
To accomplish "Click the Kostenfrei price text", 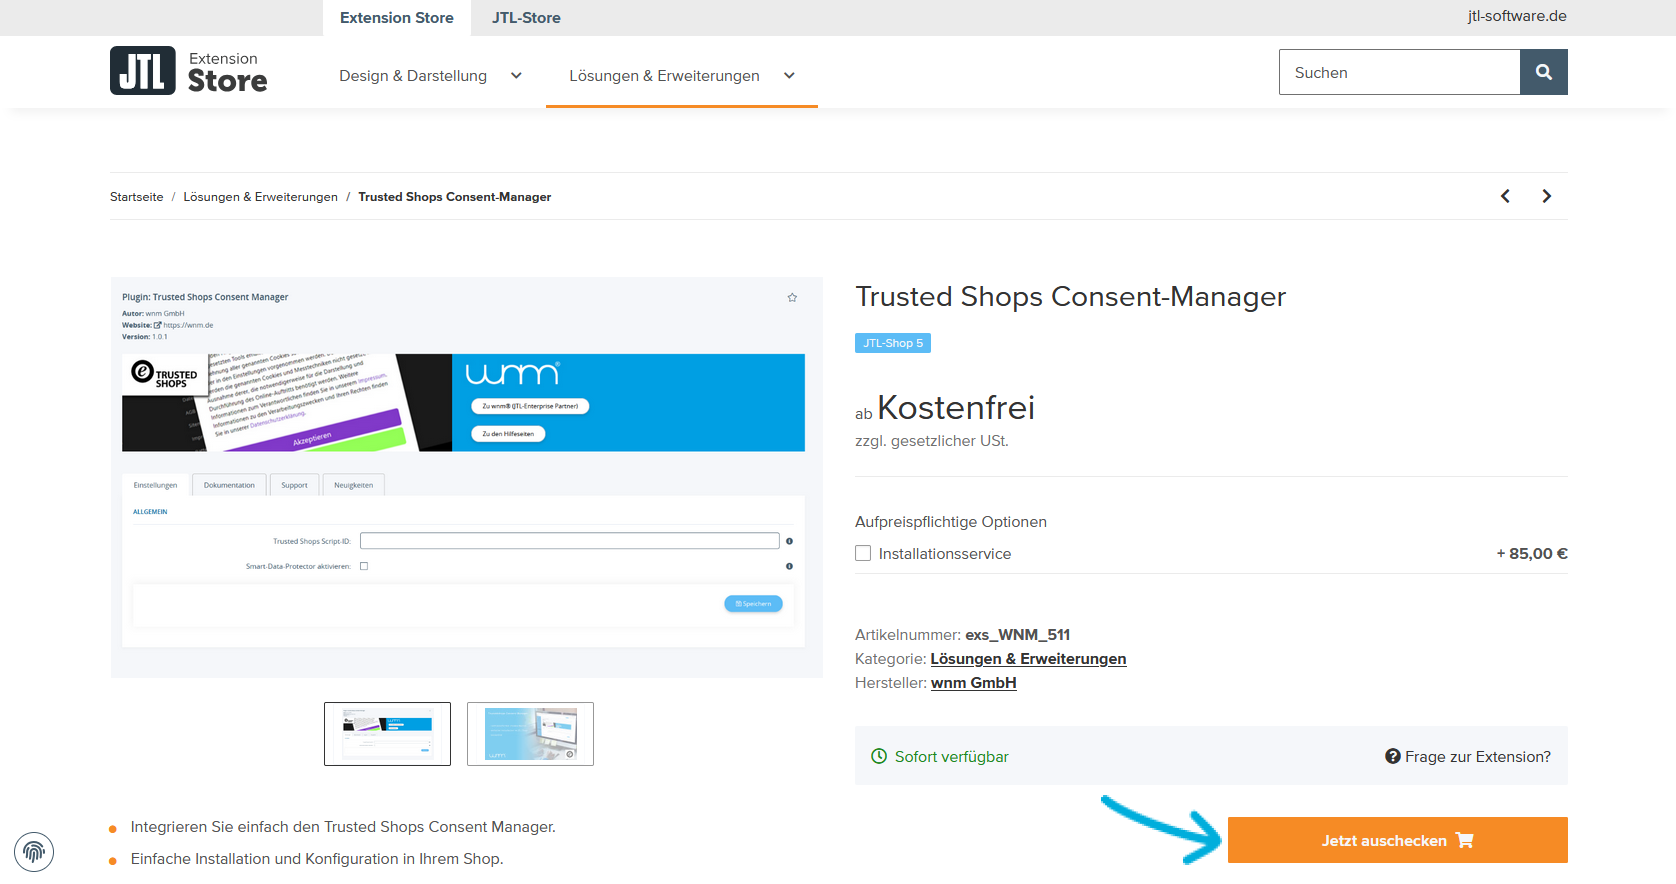I will pos(956,408).
